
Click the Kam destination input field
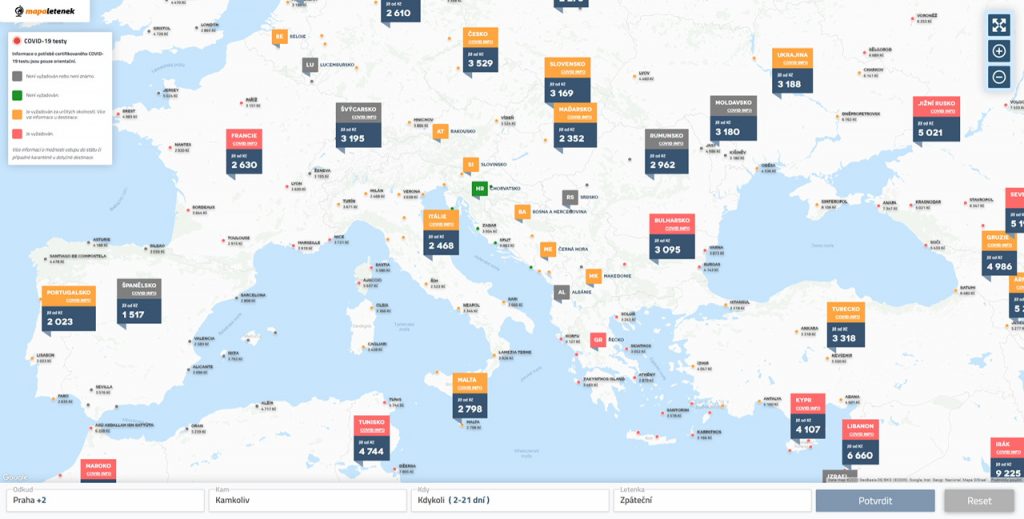pyautogui.click(x=306, y=500)
